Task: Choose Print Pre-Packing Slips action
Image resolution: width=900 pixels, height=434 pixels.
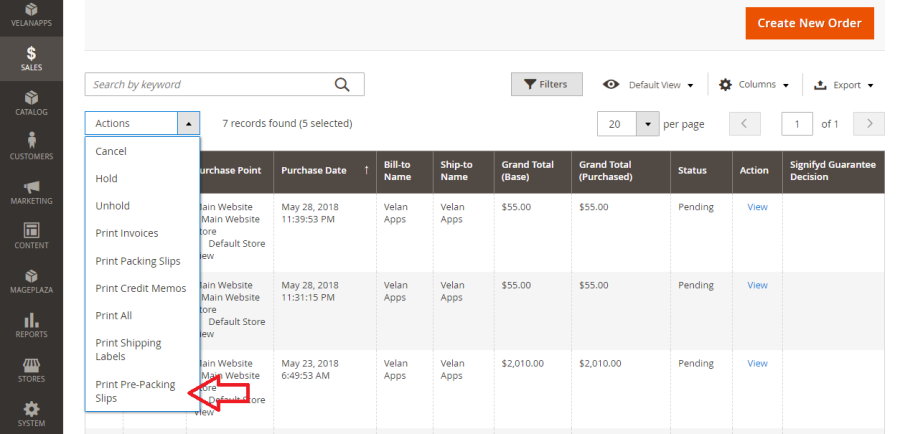Action: (x=142, y=391)
